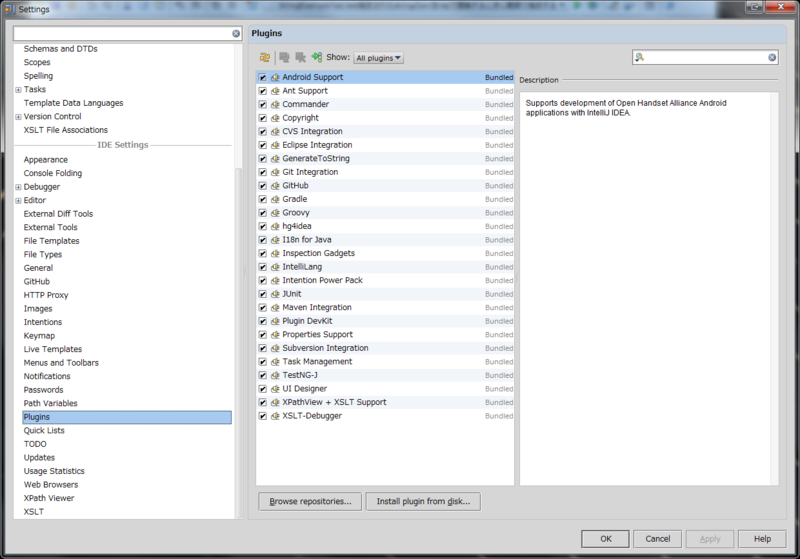Click the collapse all plugins toolbar icon
This screenshot has width=800, height=559.
(x=301, y=58)
